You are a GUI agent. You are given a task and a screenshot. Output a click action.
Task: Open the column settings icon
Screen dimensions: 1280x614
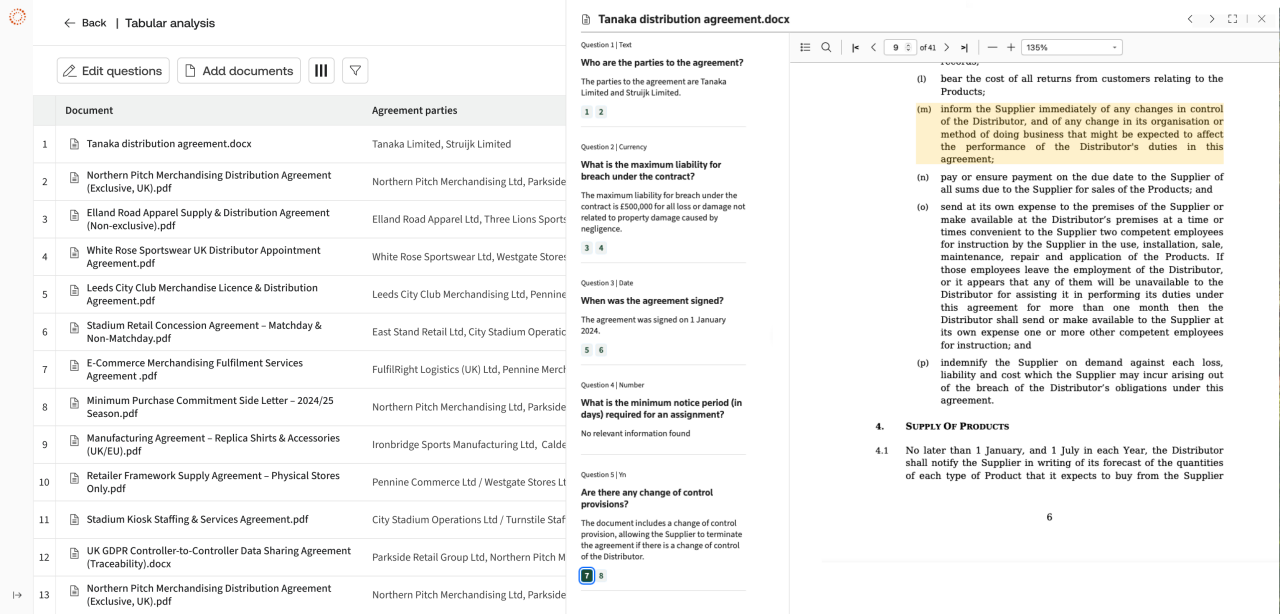point(321,71)
